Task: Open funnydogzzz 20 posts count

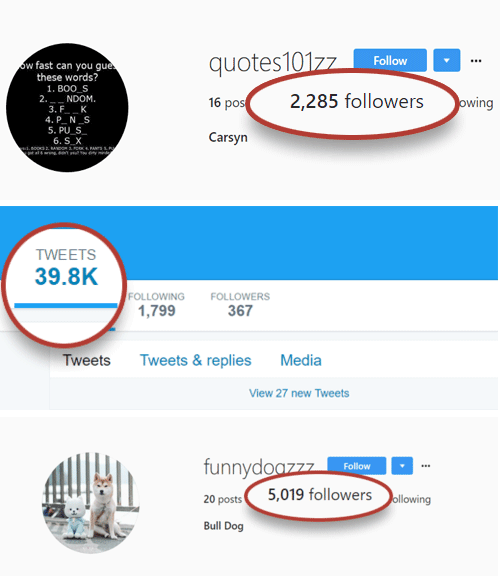Action: pos(223,499)
